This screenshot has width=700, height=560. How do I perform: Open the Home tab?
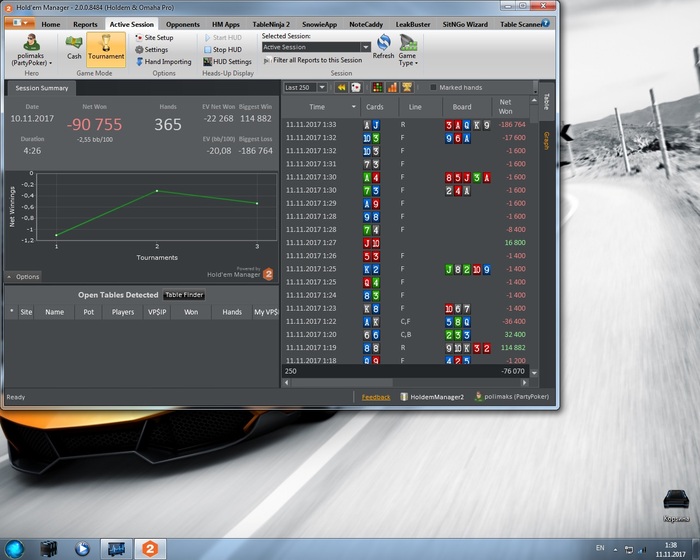[50, 24]
